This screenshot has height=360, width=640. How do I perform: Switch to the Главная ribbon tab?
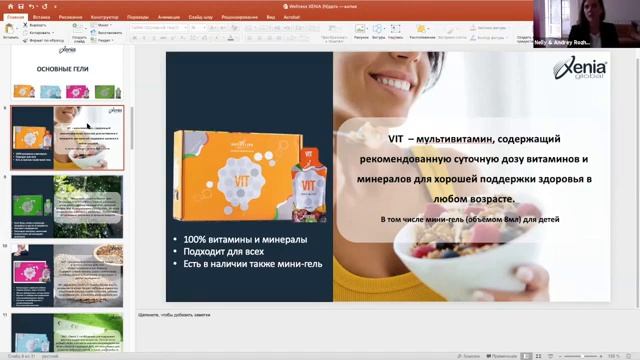click(16, 17)
